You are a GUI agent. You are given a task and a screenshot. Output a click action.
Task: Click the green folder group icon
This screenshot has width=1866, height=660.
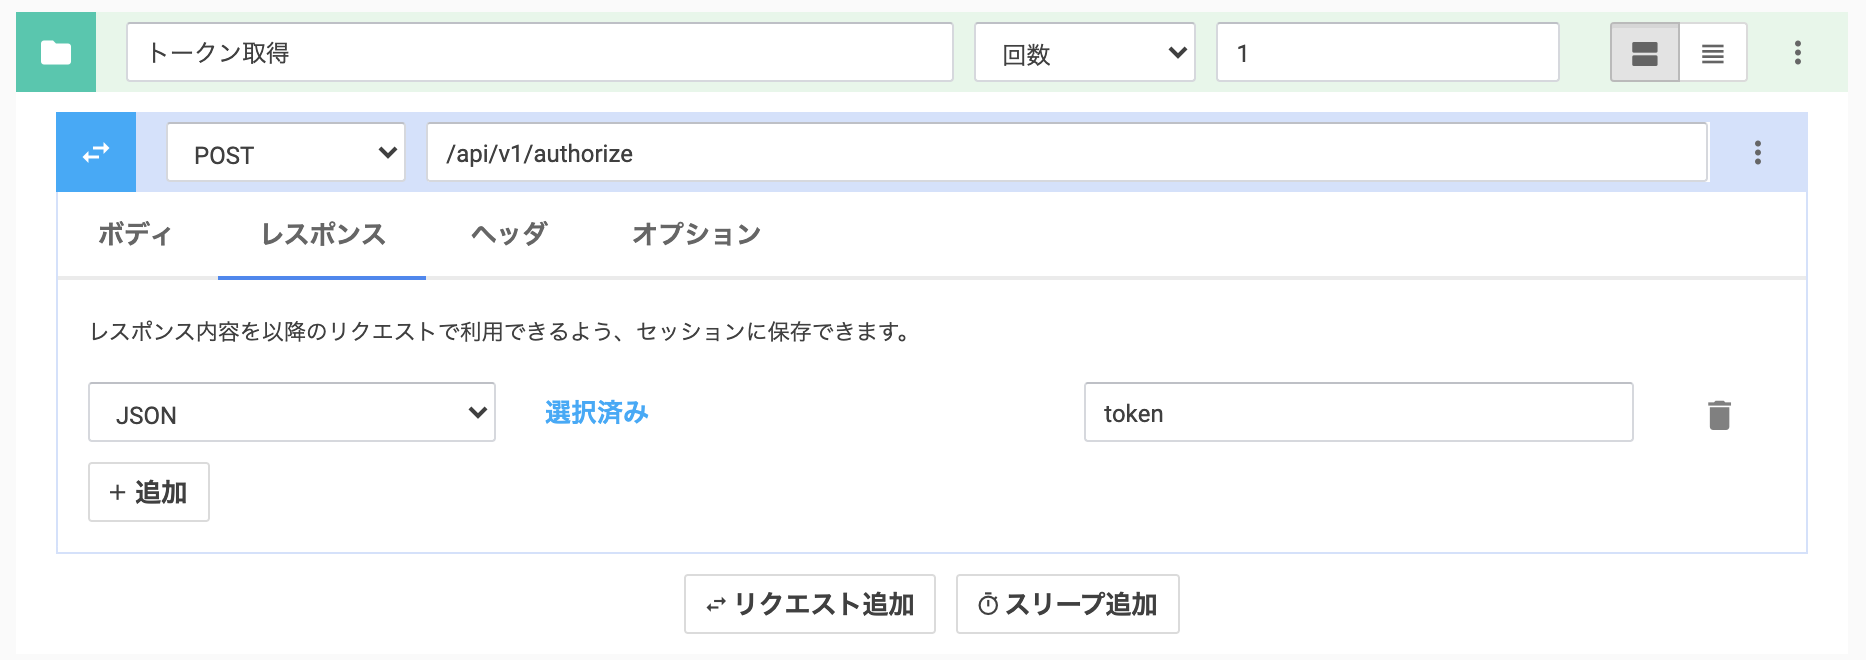[x=56, y=52]
